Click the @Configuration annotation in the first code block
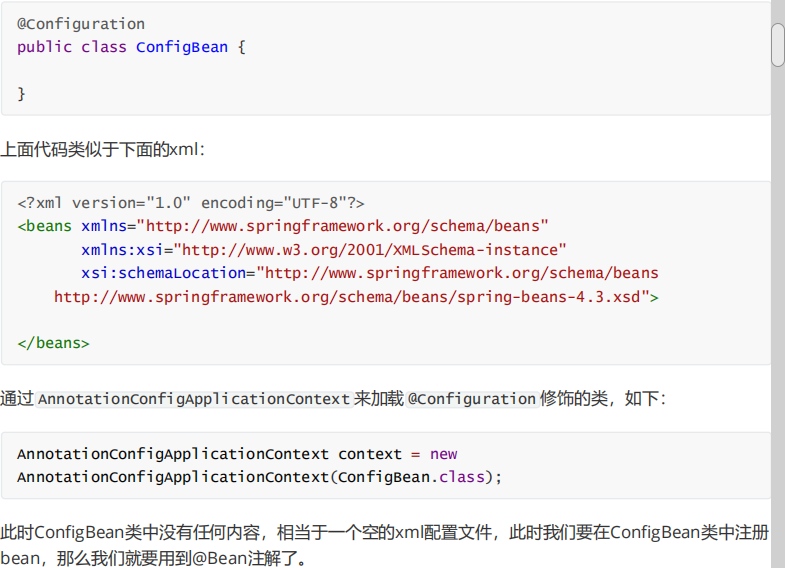 (81, 24)
